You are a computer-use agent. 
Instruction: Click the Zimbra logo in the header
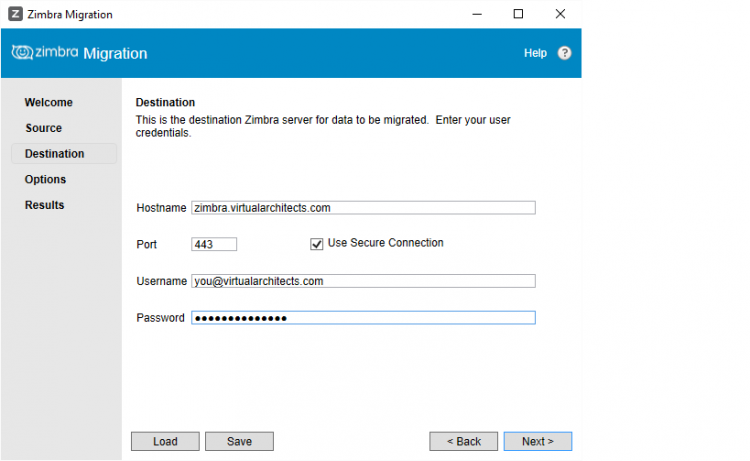45,53
